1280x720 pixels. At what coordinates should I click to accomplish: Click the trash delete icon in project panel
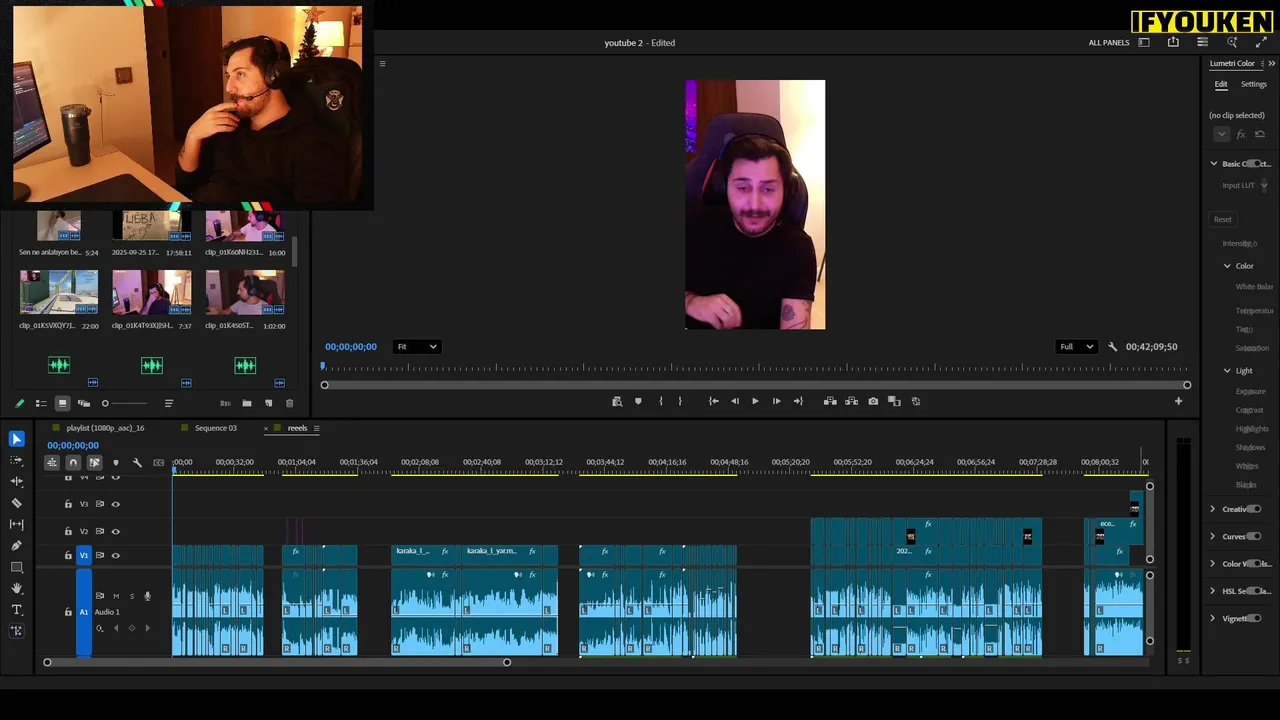click(x=290, y=403)
